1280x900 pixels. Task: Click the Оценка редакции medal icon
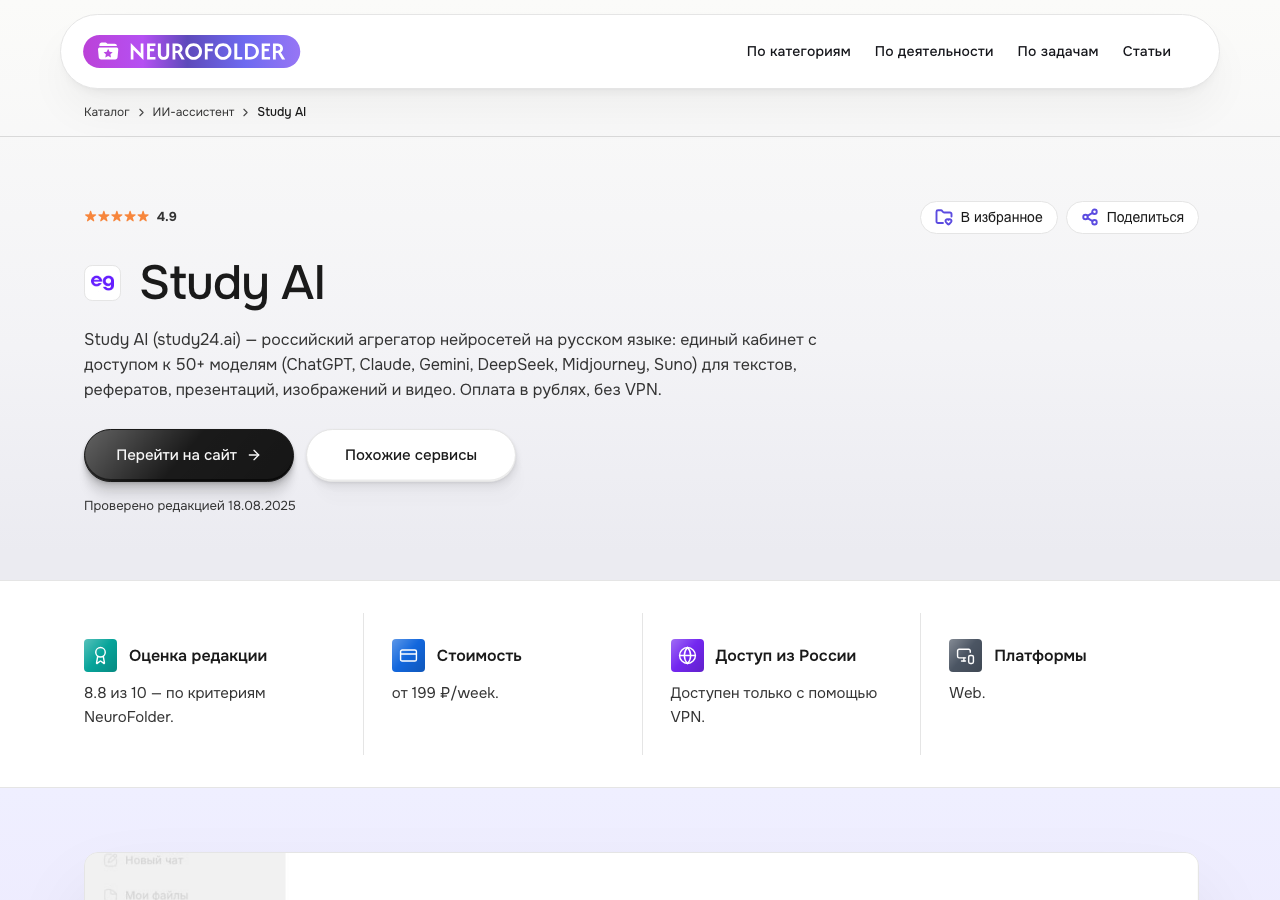(100, 656)
